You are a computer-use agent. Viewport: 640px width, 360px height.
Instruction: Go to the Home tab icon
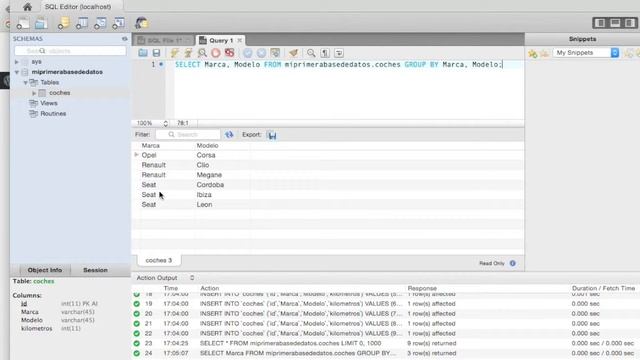[27, 7]
